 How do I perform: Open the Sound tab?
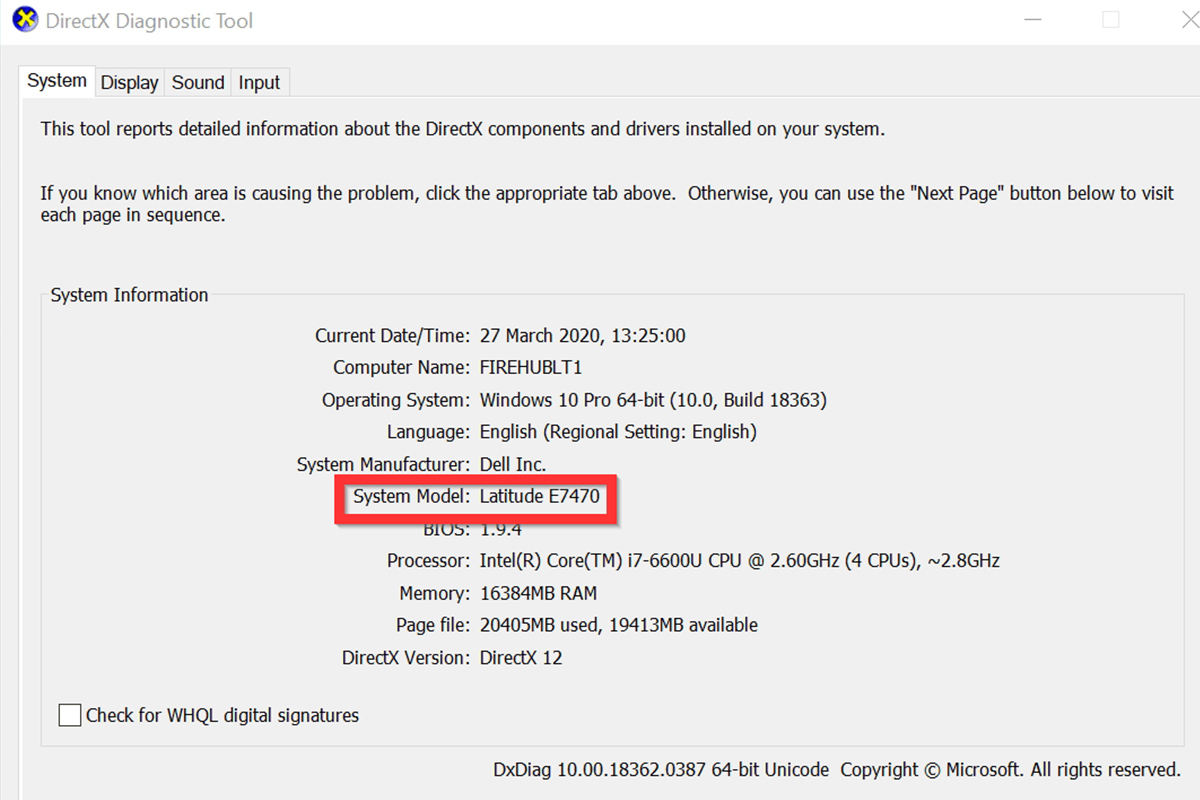point(198,83)
